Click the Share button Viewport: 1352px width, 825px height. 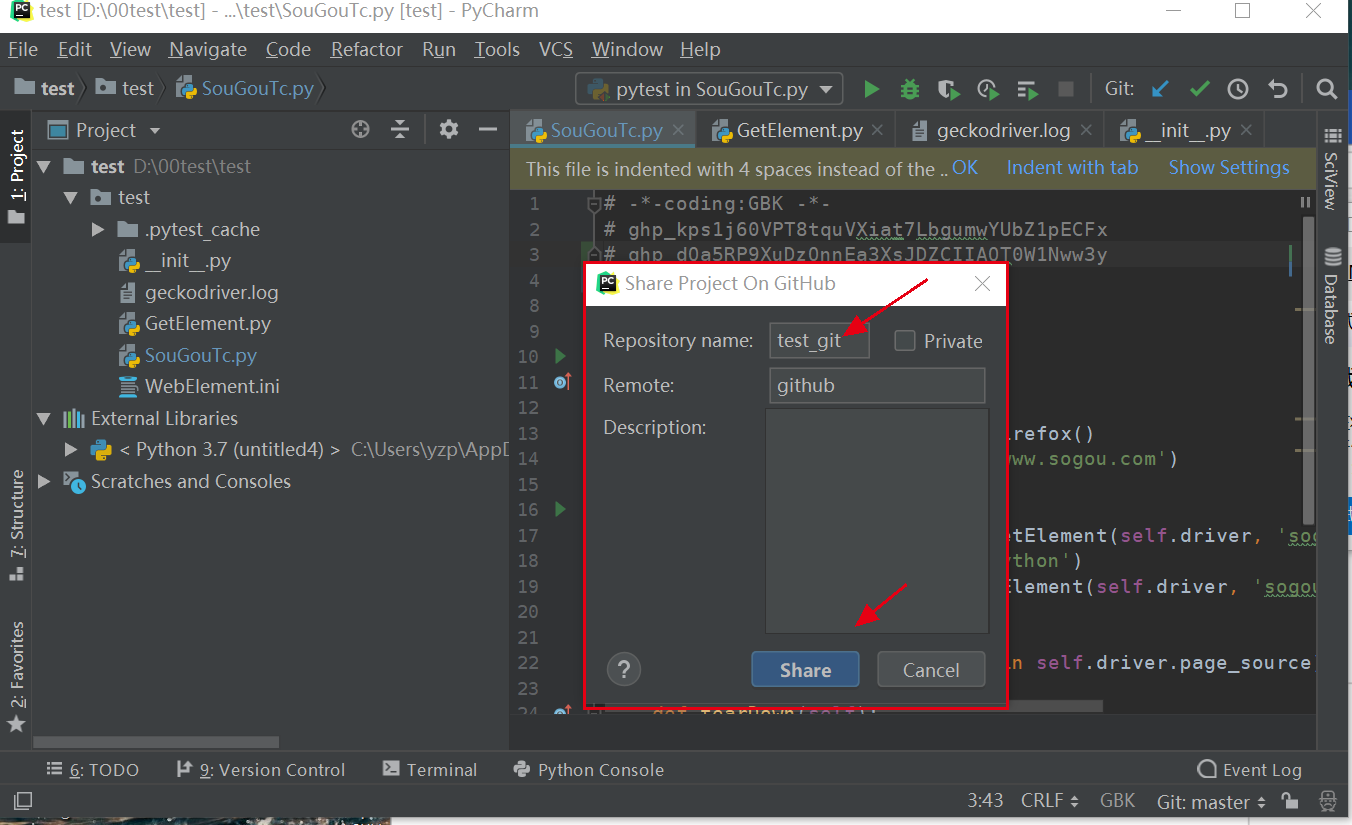tap(805, 670)
